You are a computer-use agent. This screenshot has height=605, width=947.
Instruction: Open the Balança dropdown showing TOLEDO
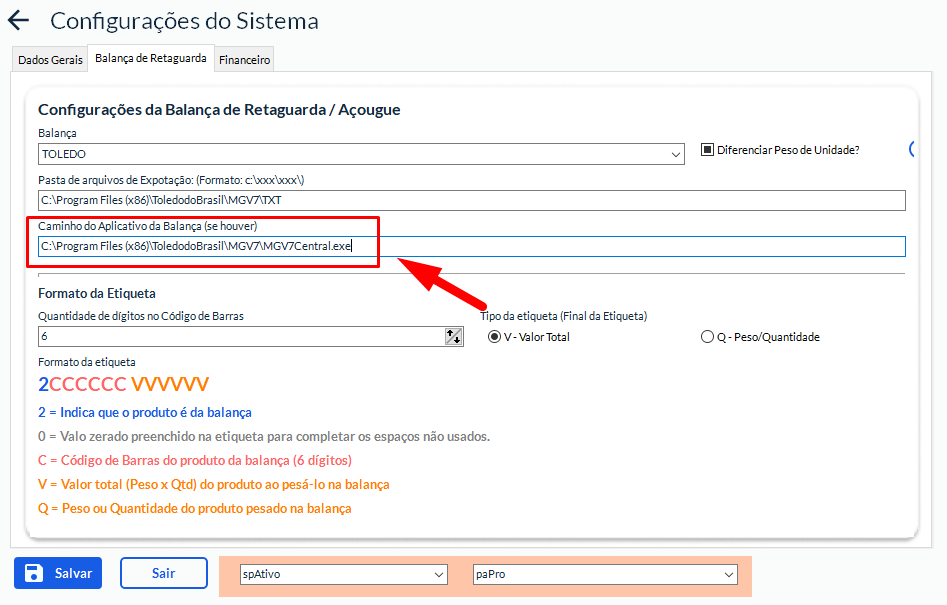click(x=360, y=154)
